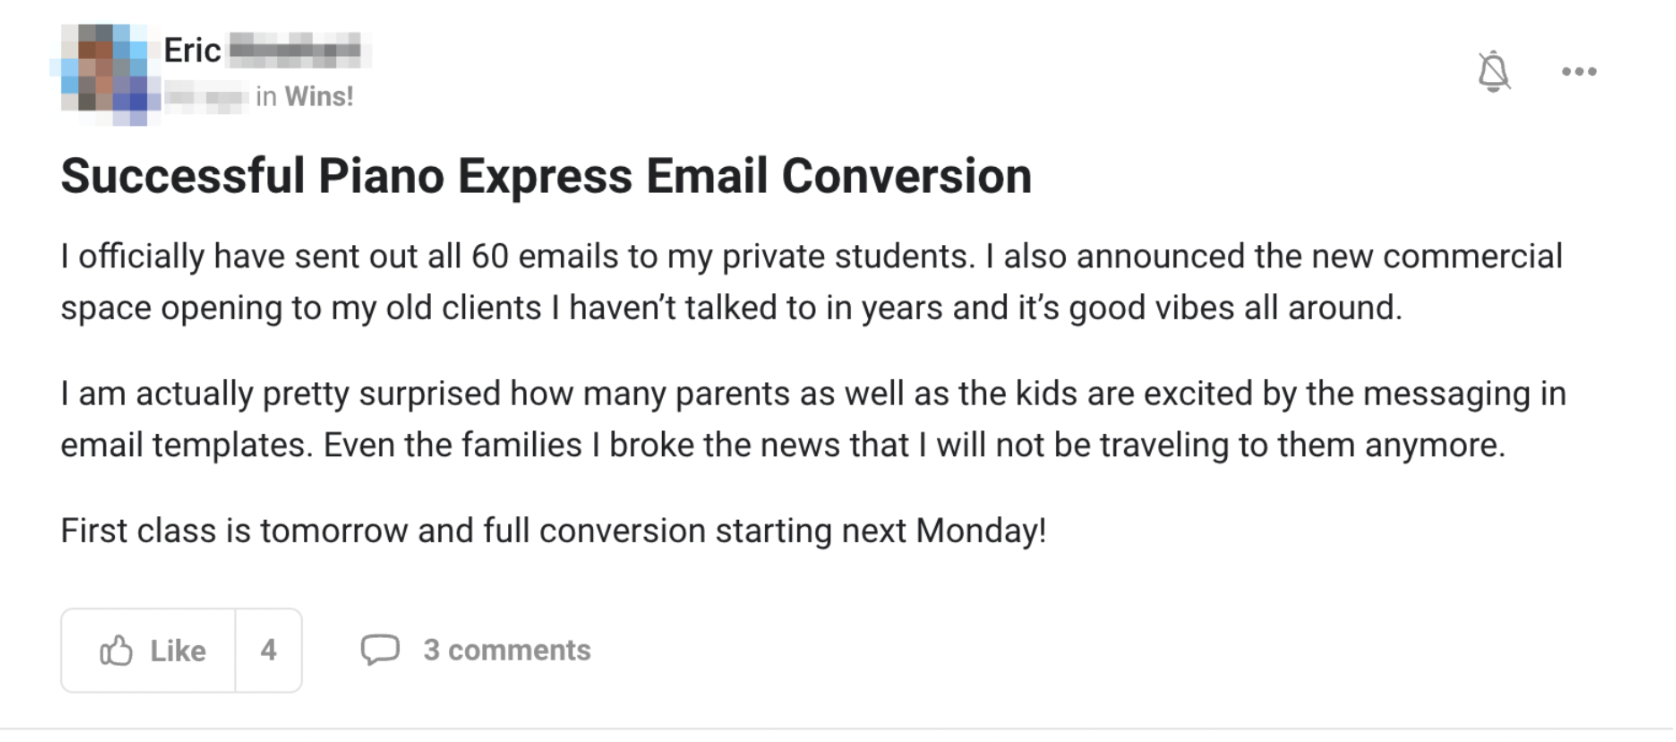Click the speech bubble comment icon

[x=380, y=650]
